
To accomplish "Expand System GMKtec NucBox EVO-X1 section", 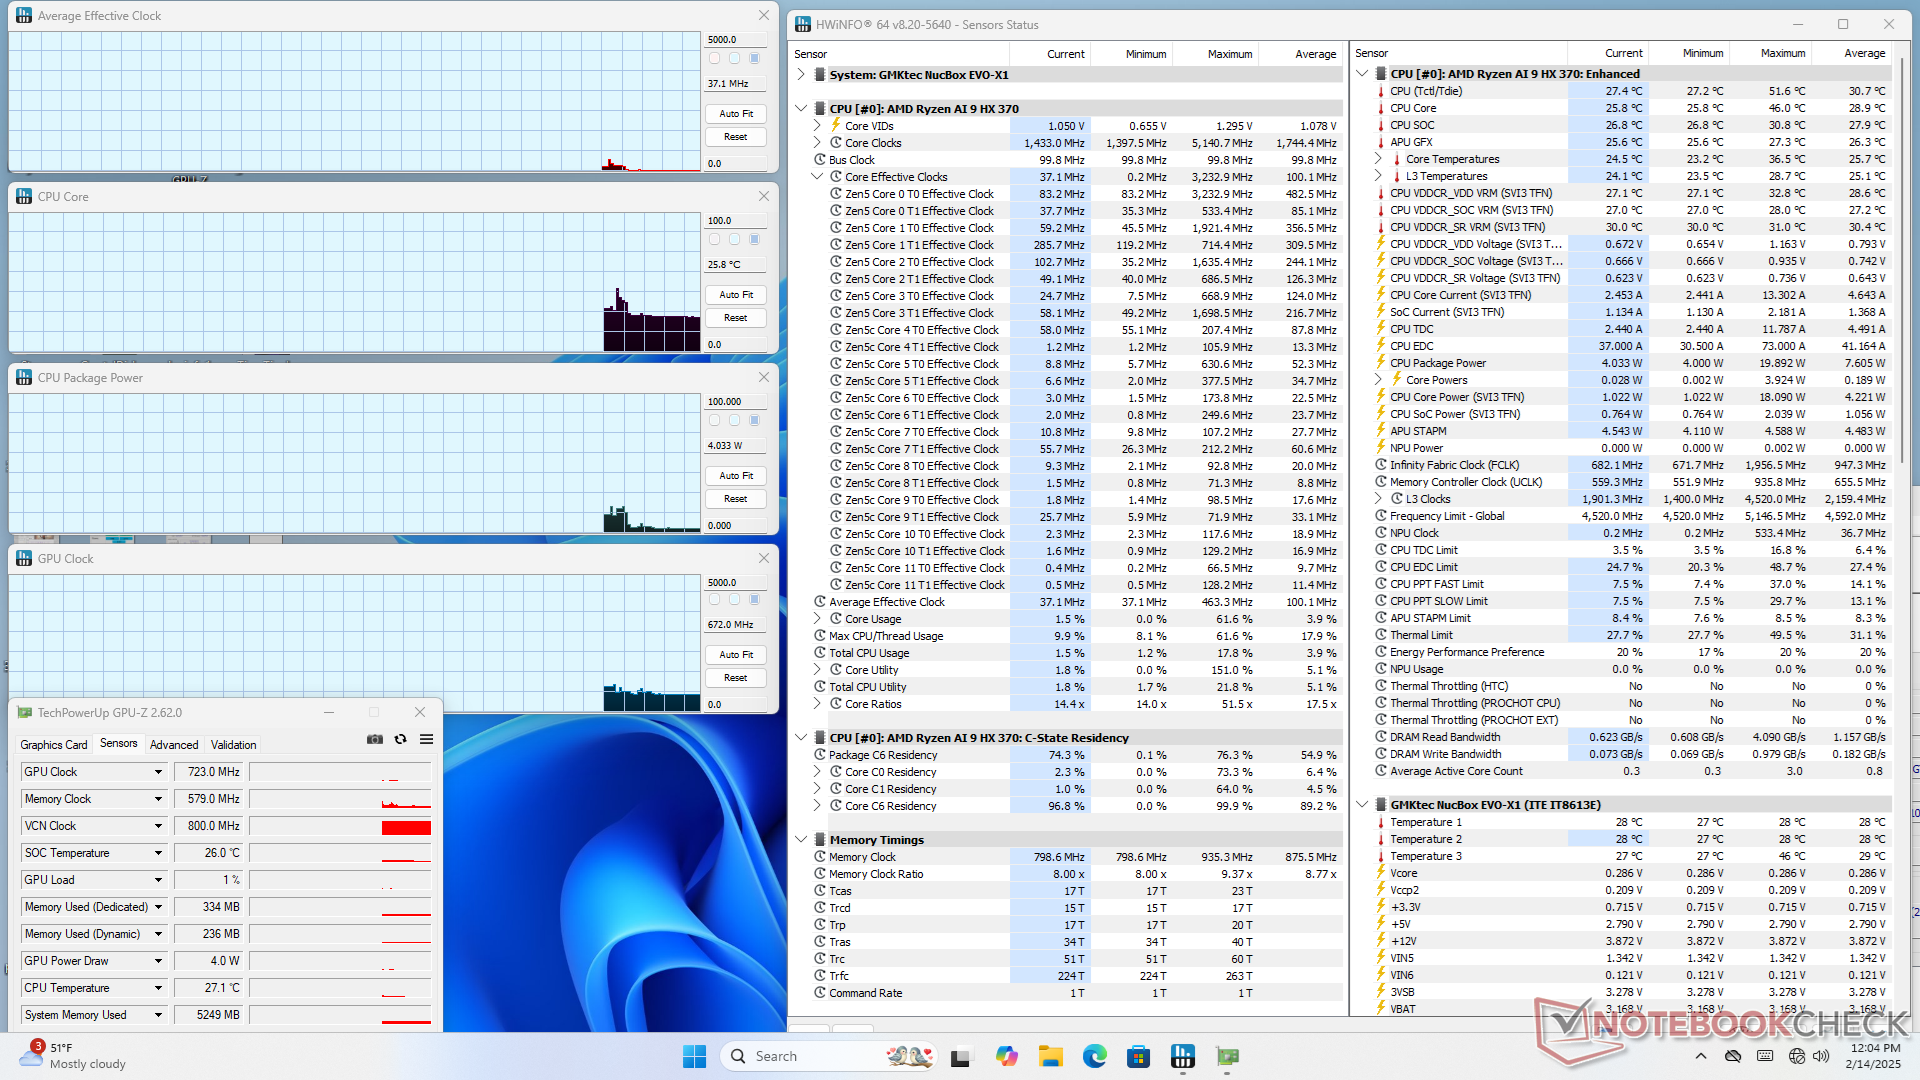I will tap(801, 75).
